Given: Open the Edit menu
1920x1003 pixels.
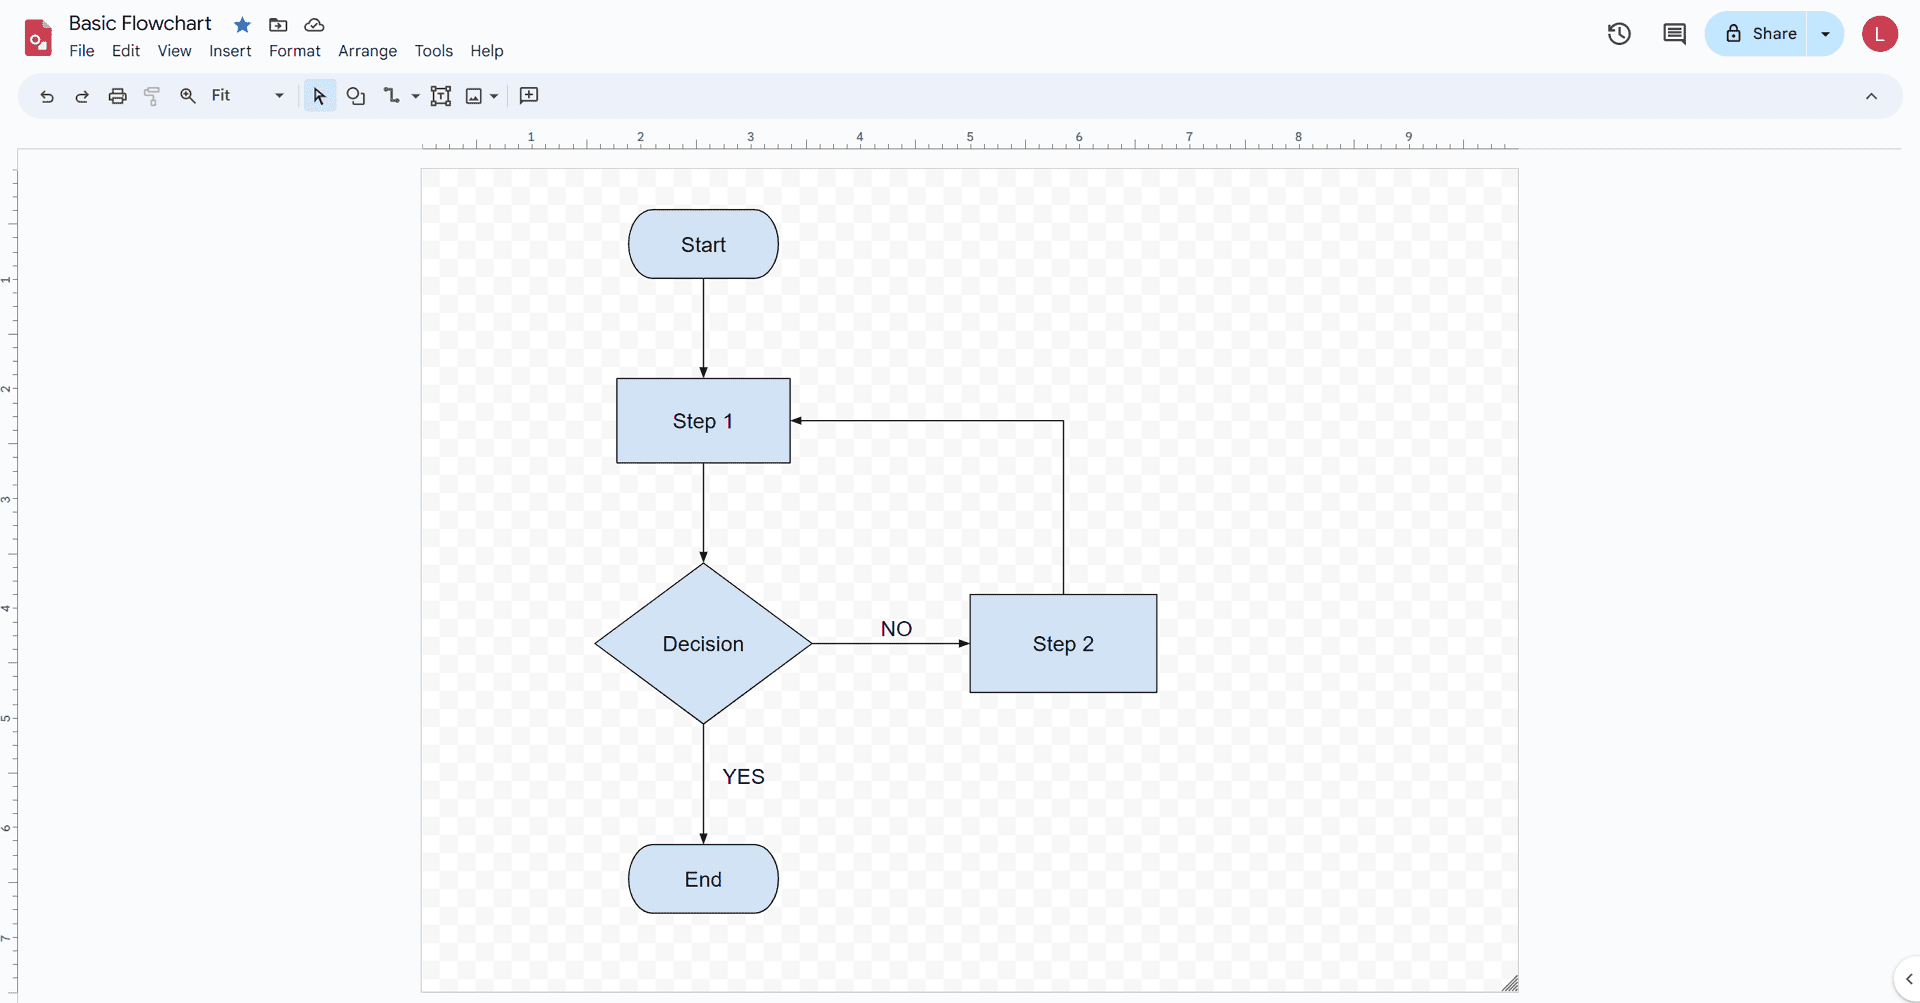Looking at the screenshot, I should 126,51.
